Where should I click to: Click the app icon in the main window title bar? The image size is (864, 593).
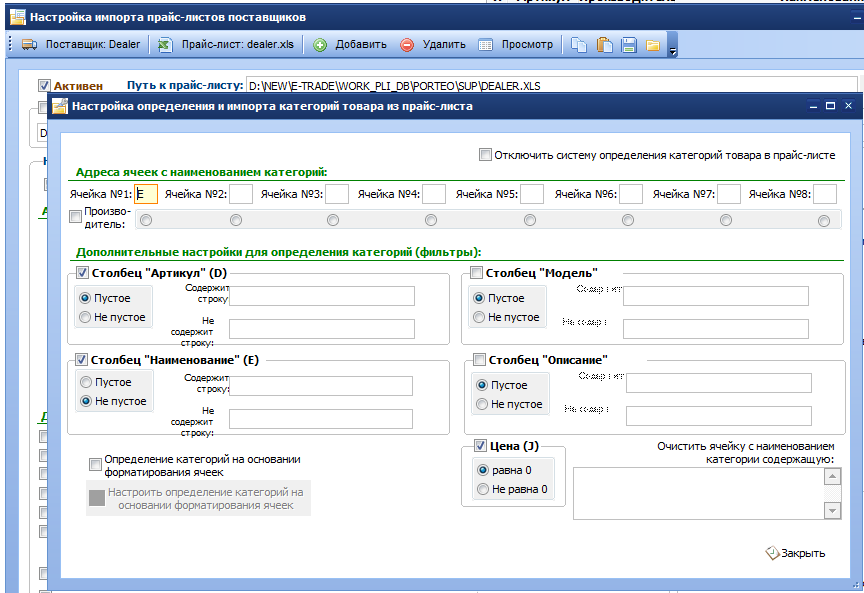pyautogui.click(x=18, y=17)
